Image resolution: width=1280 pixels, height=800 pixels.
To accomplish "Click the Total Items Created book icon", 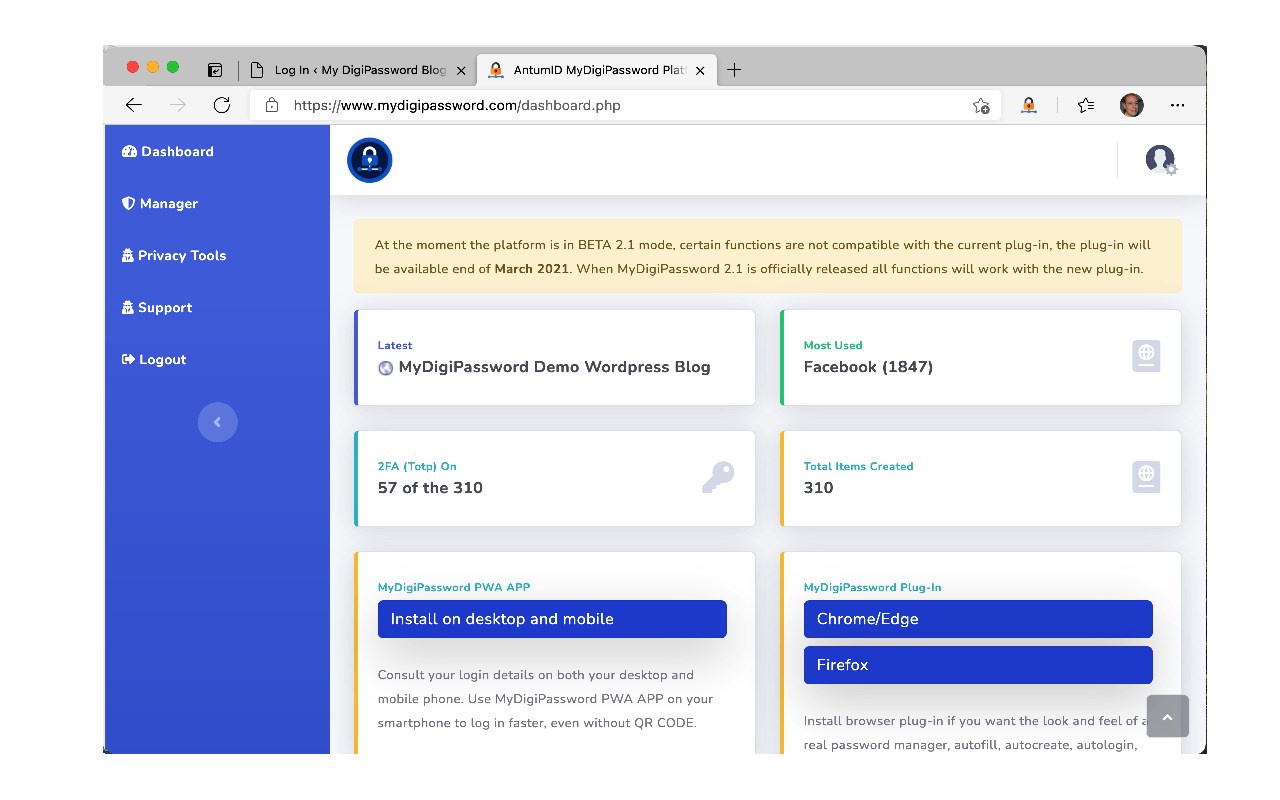I will (x=1146, y=477).
